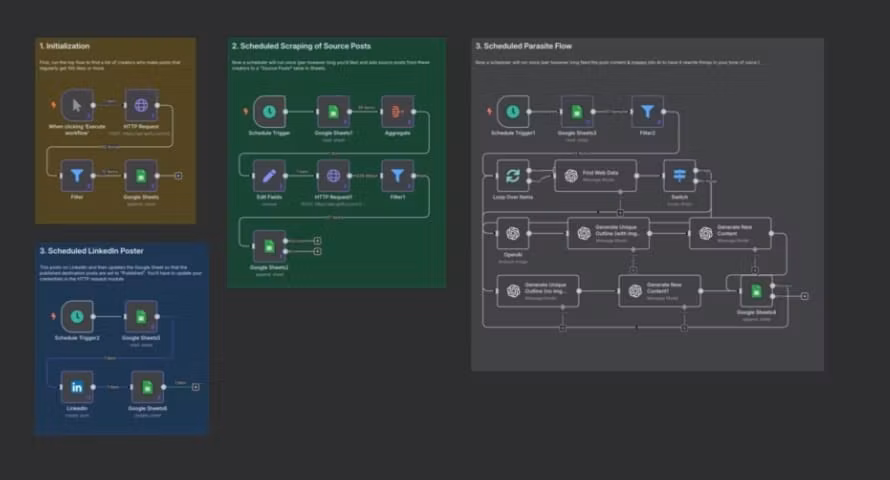The width and height of the screenshot is (890, 480).
Task: Select the 'When clicking Execute workflow' trigger node
Action: coord(77,105)
